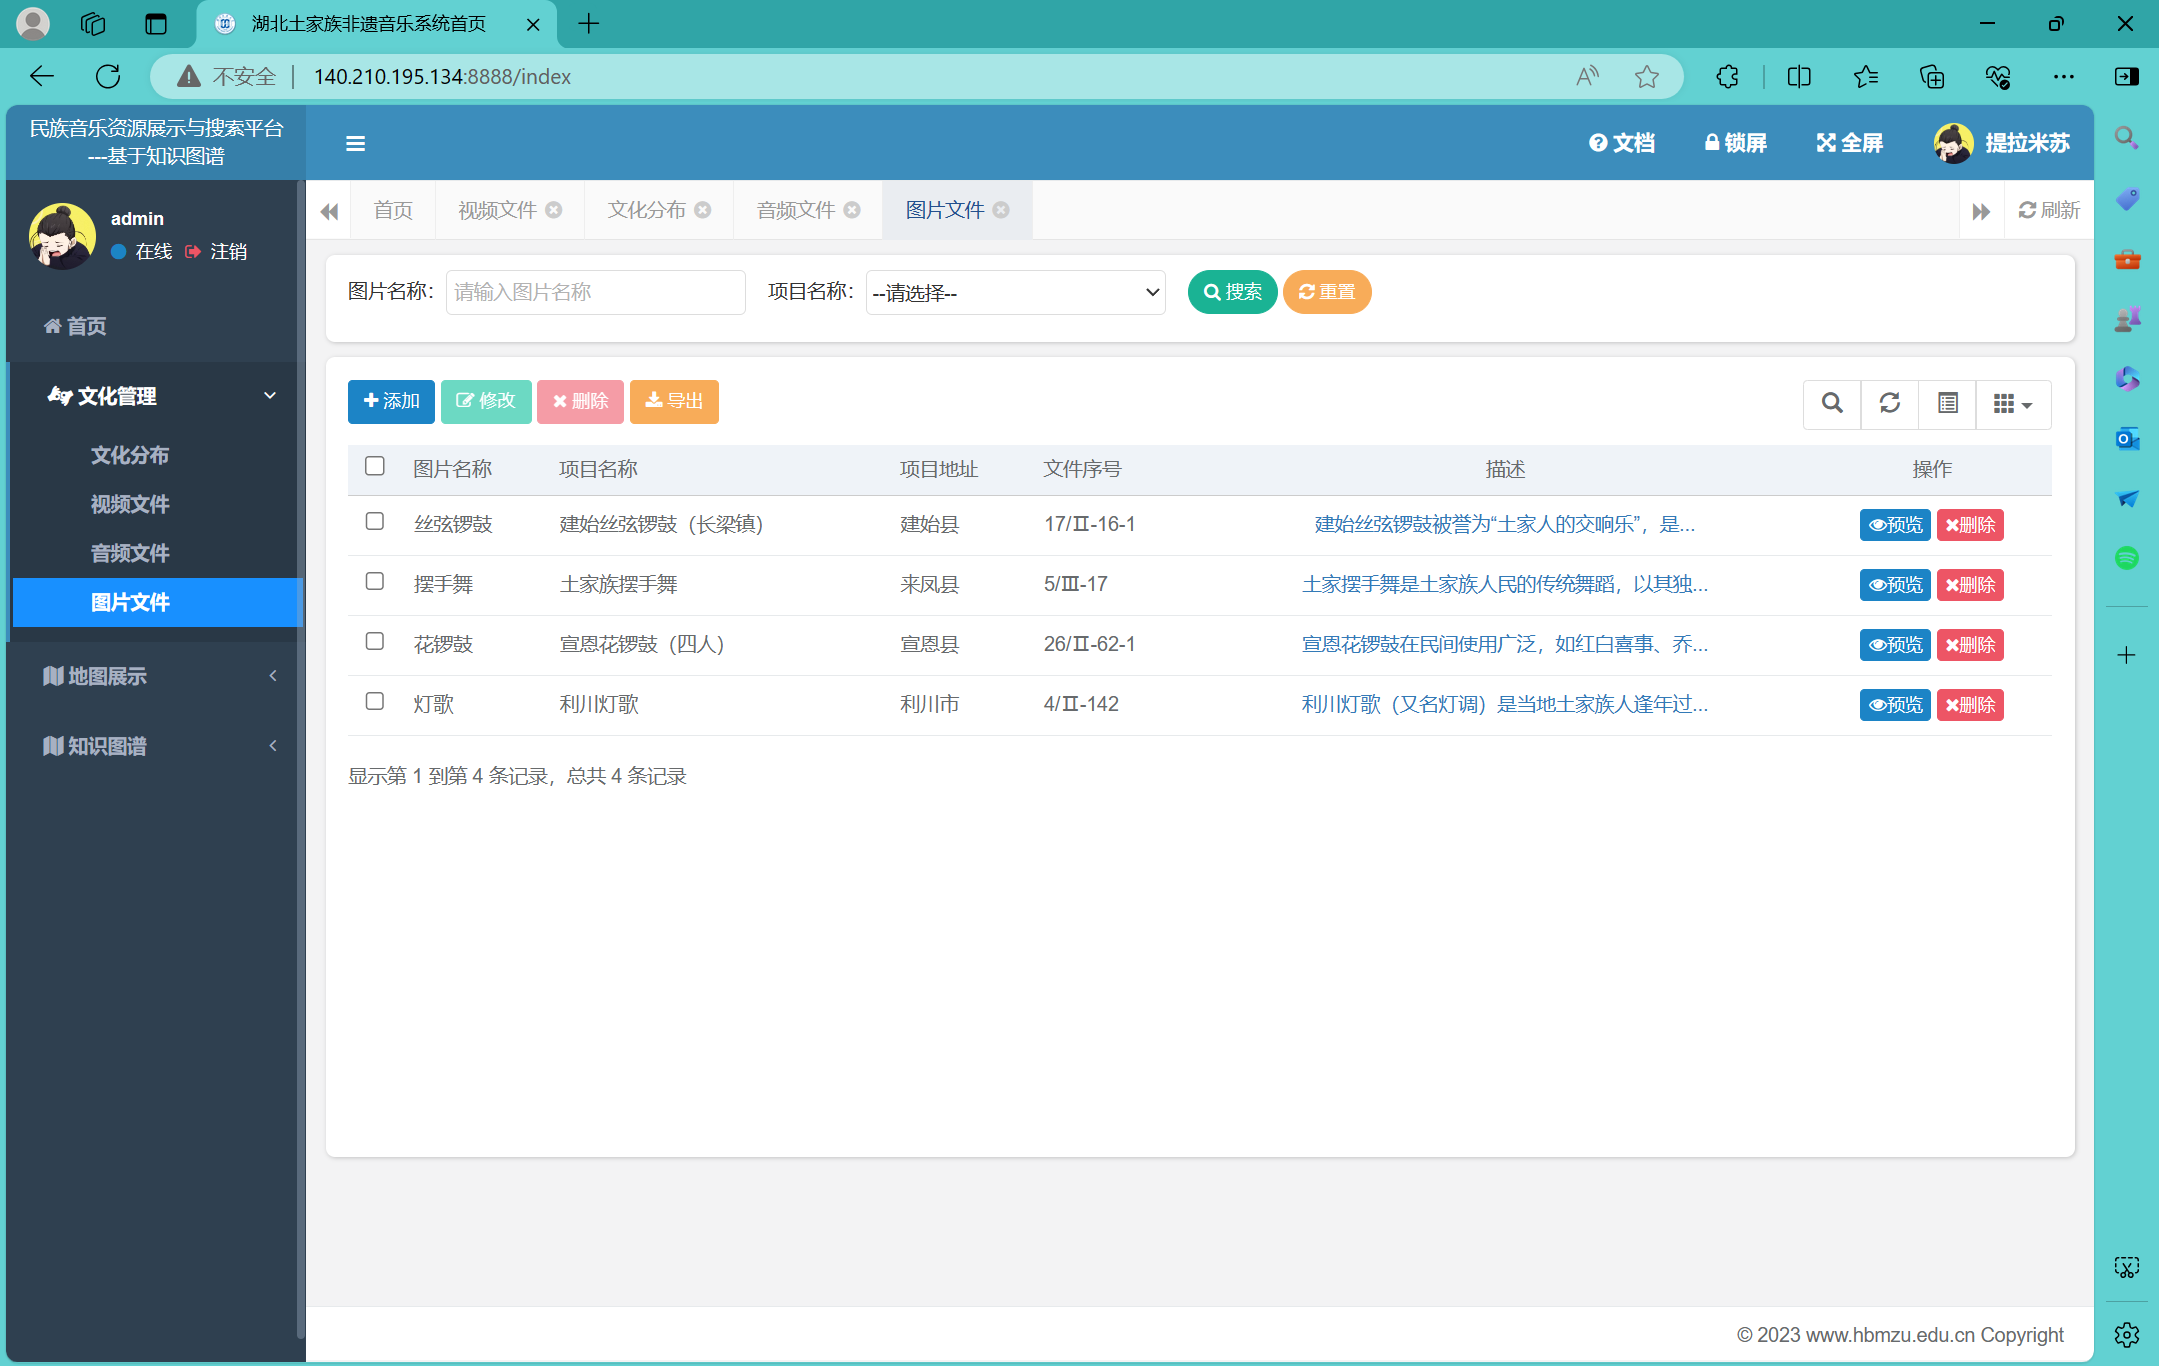Open the 提拉米苏 user avatar menu
2159x1366 pixels.
tap(2002, 143)
